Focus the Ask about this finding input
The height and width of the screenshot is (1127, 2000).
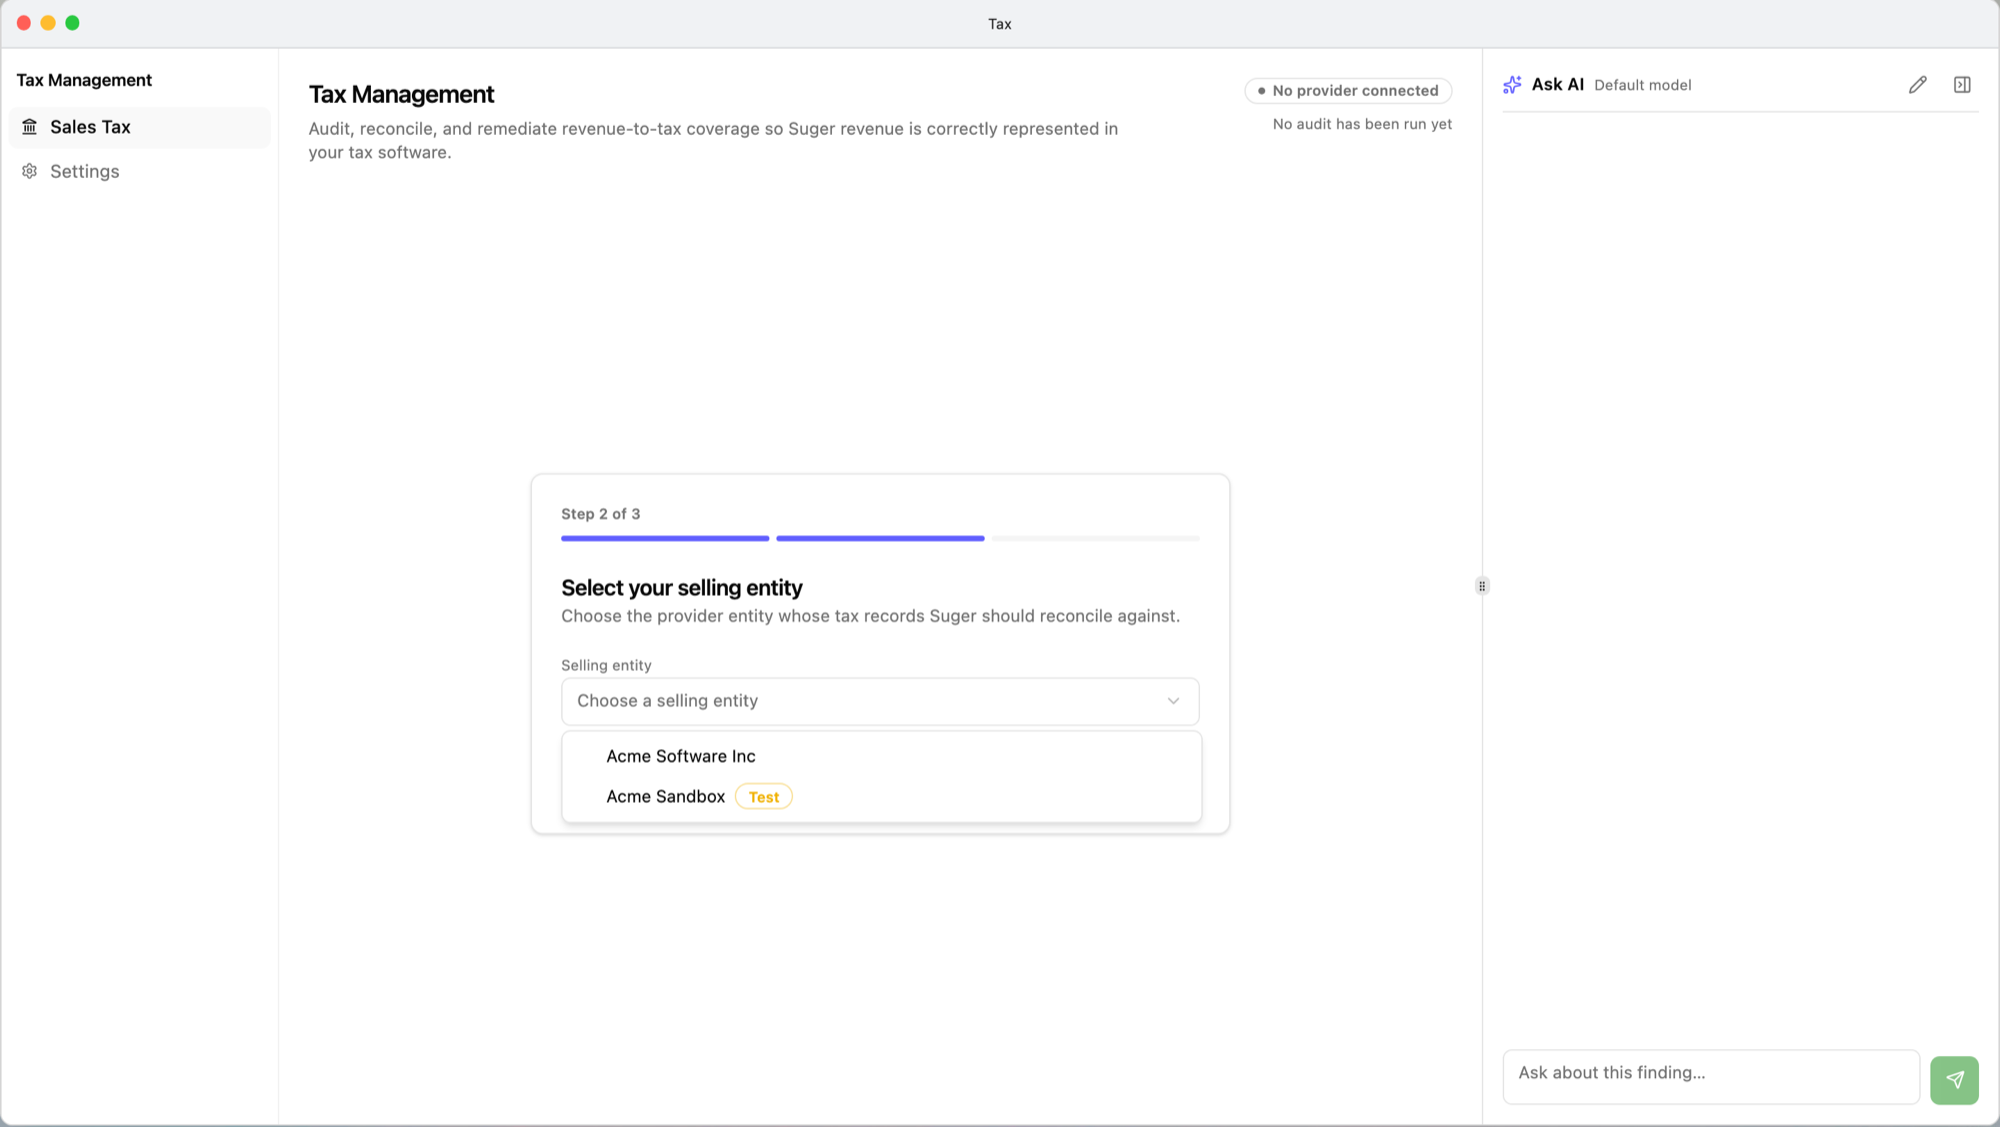tap(1711, 1077)
